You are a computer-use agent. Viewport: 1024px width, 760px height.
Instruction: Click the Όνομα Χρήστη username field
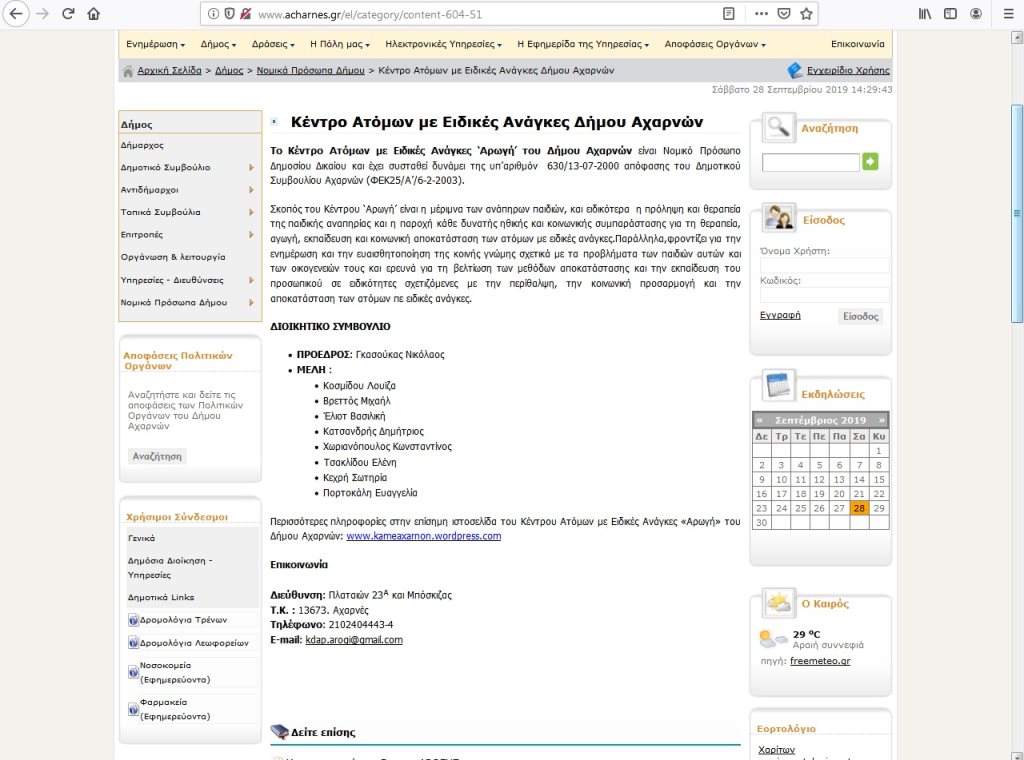coord(824,266)
